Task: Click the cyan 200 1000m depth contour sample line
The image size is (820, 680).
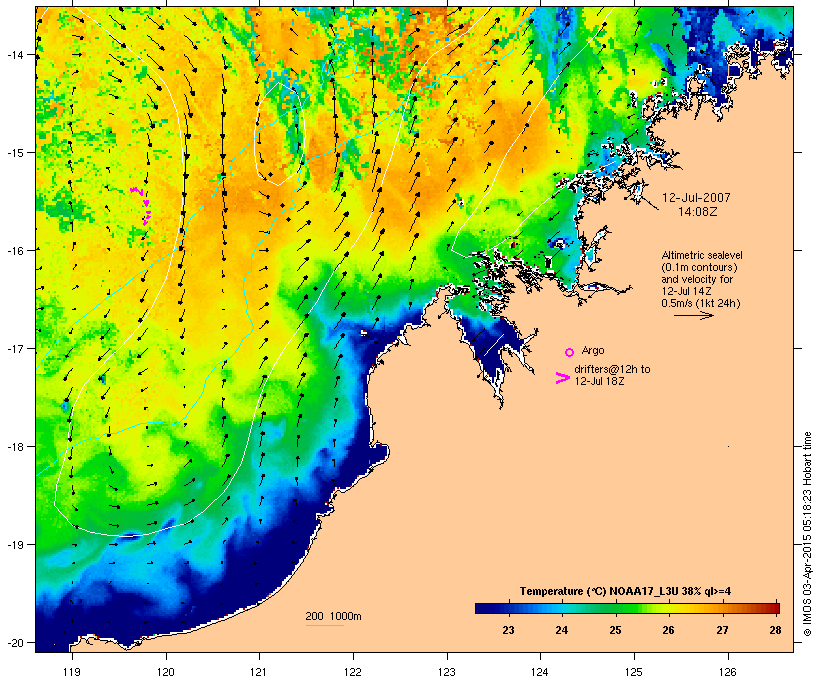Action: pyautogui.click(x=324, y=626)
